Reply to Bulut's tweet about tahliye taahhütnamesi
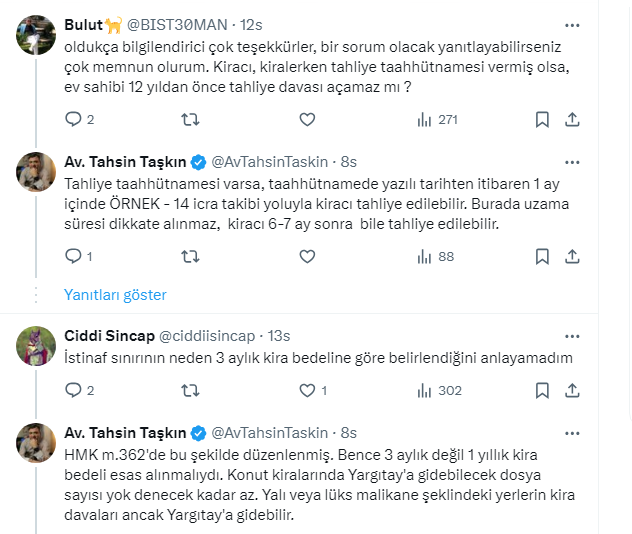The width and height of the screenshot is (632, 534). pos(72,119)
